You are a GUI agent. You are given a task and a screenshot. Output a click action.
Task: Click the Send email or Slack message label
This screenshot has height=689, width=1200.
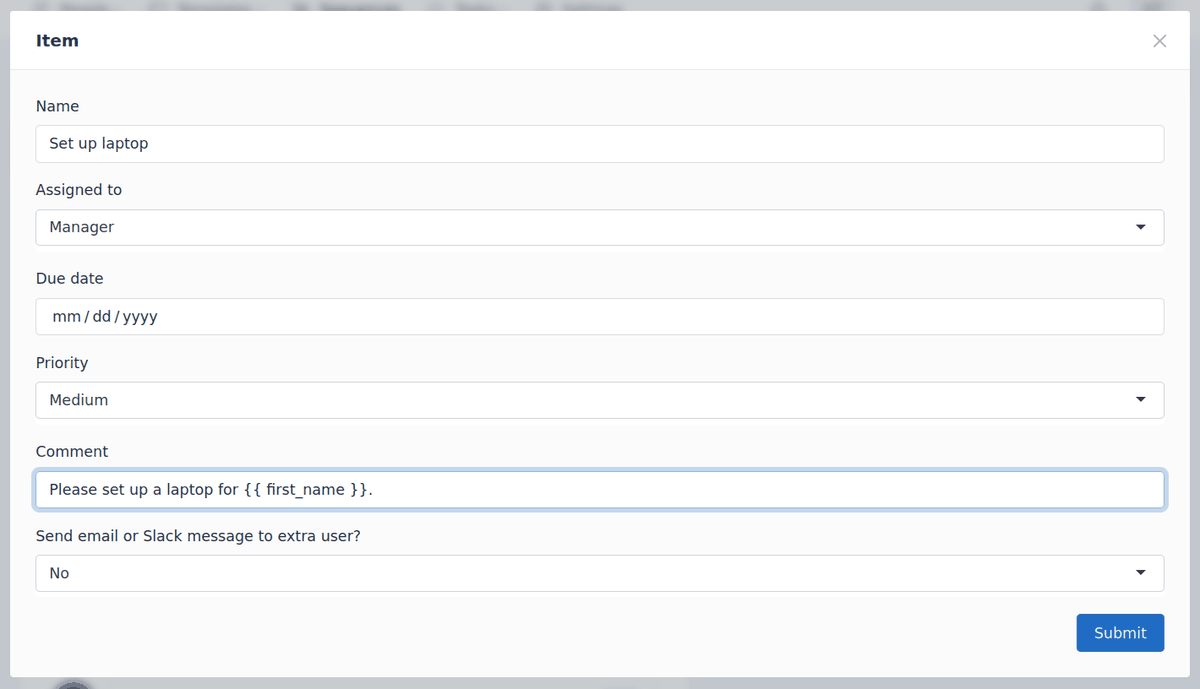point(198,536)
